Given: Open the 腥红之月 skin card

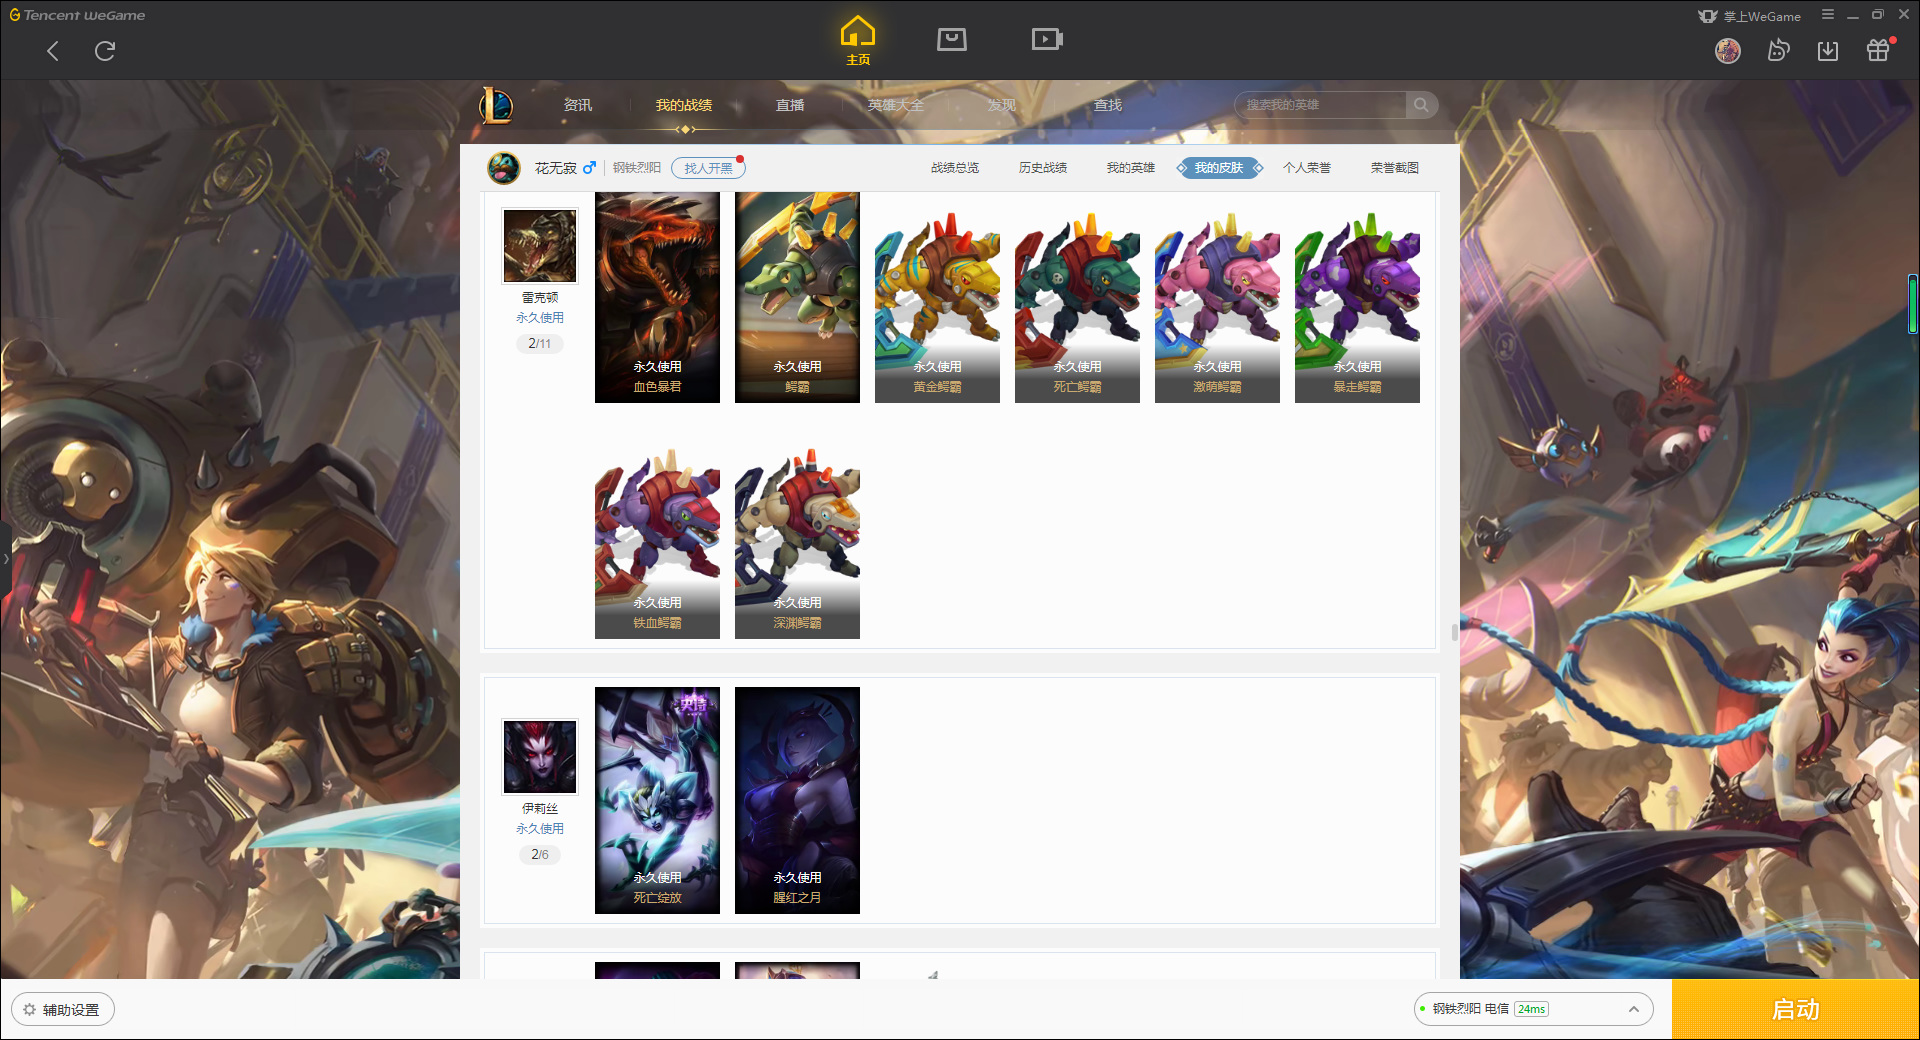Looking at the screenshot, I should (797, 800).
